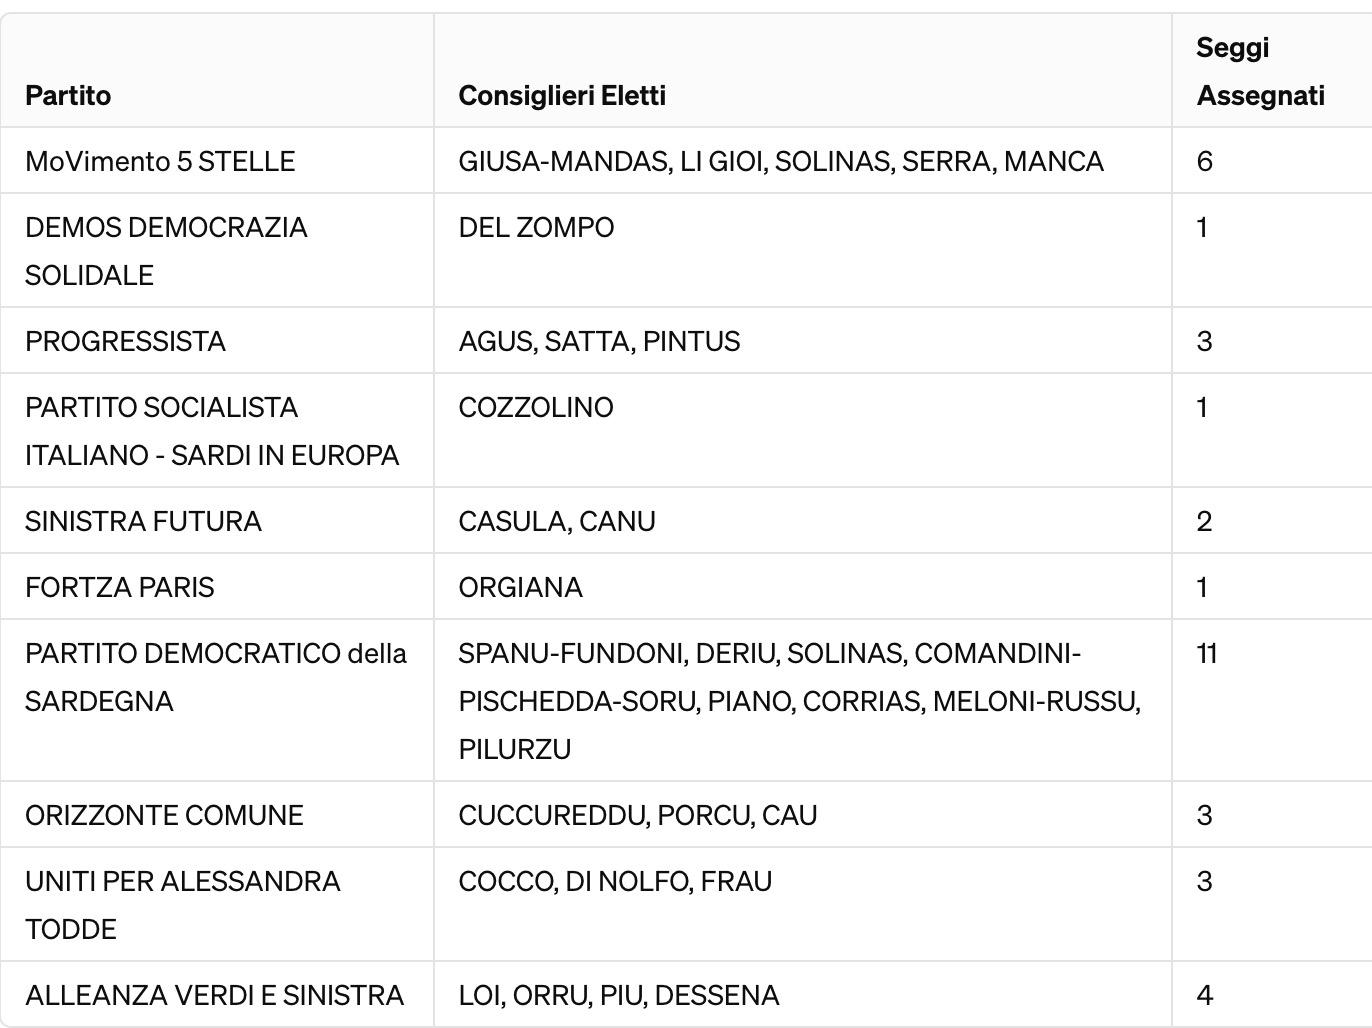
Task: Click the Seggi Assegnati column header
Action: 1260,72
